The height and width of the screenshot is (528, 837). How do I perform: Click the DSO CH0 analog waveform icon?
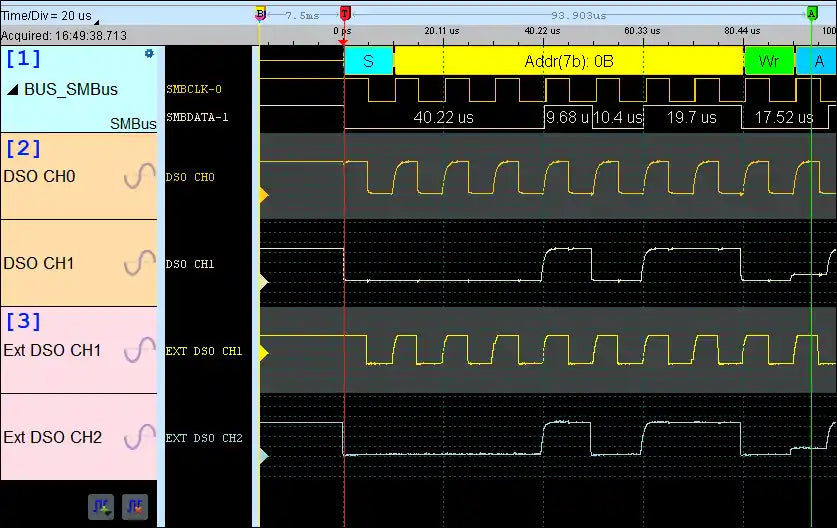[x=139, y=176]
